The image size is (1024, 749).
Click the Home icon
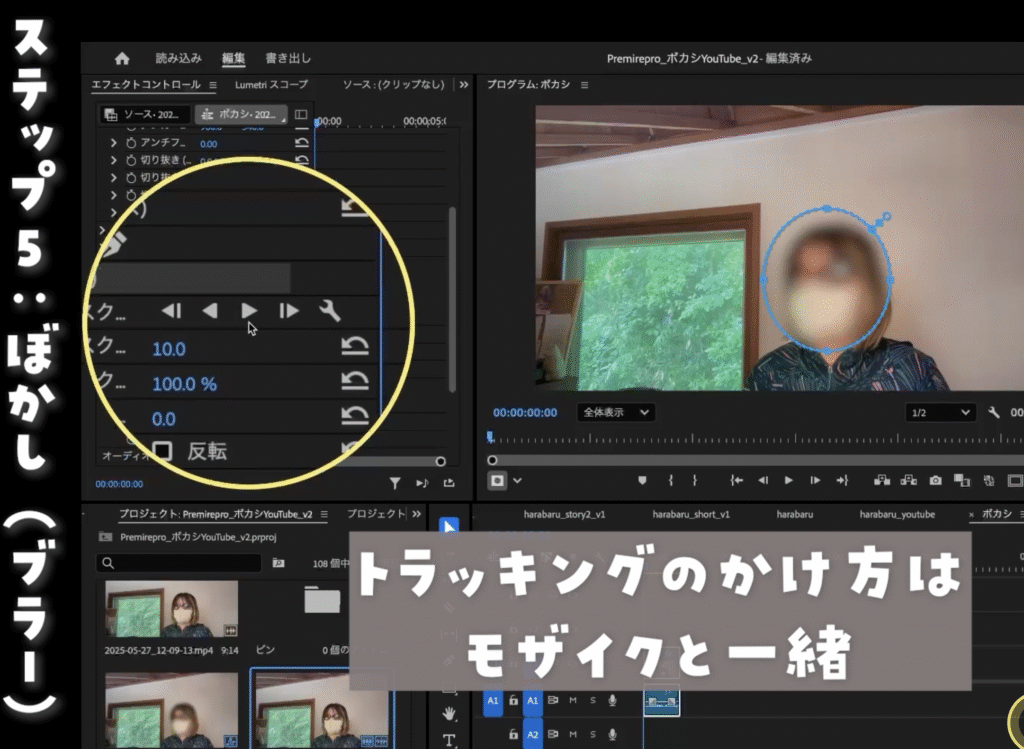point(122,58)
